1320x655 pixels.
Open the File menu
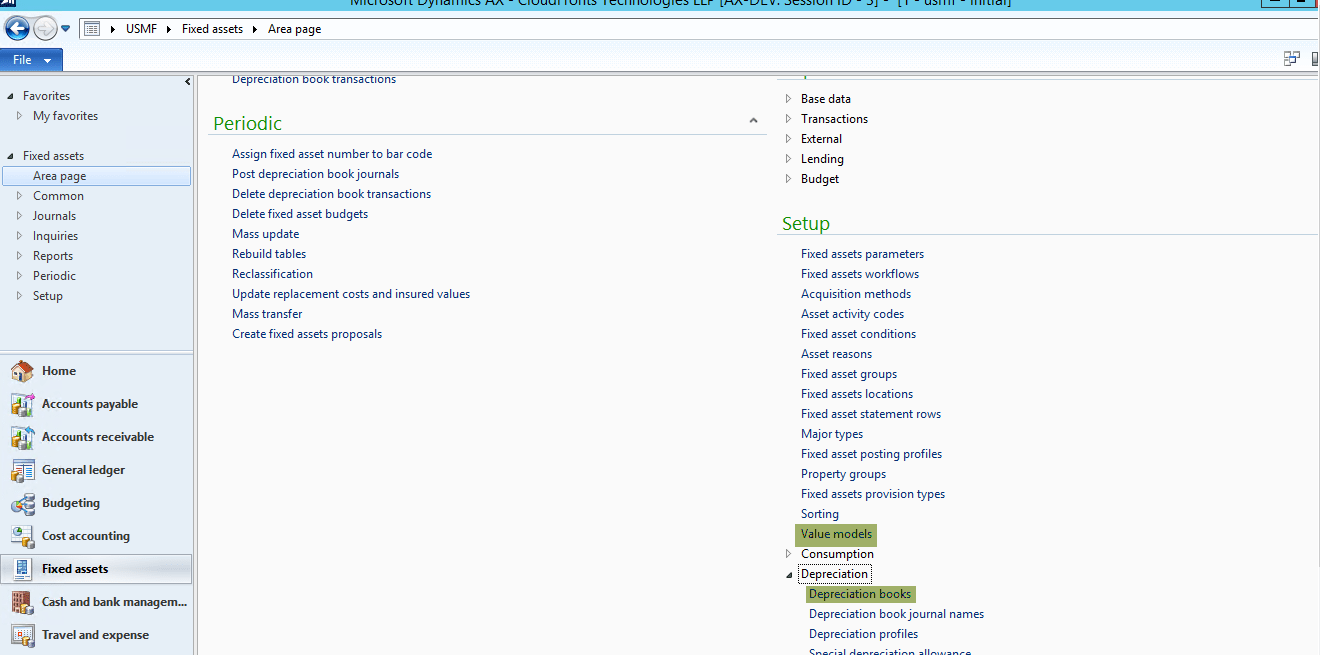(31, 60)
